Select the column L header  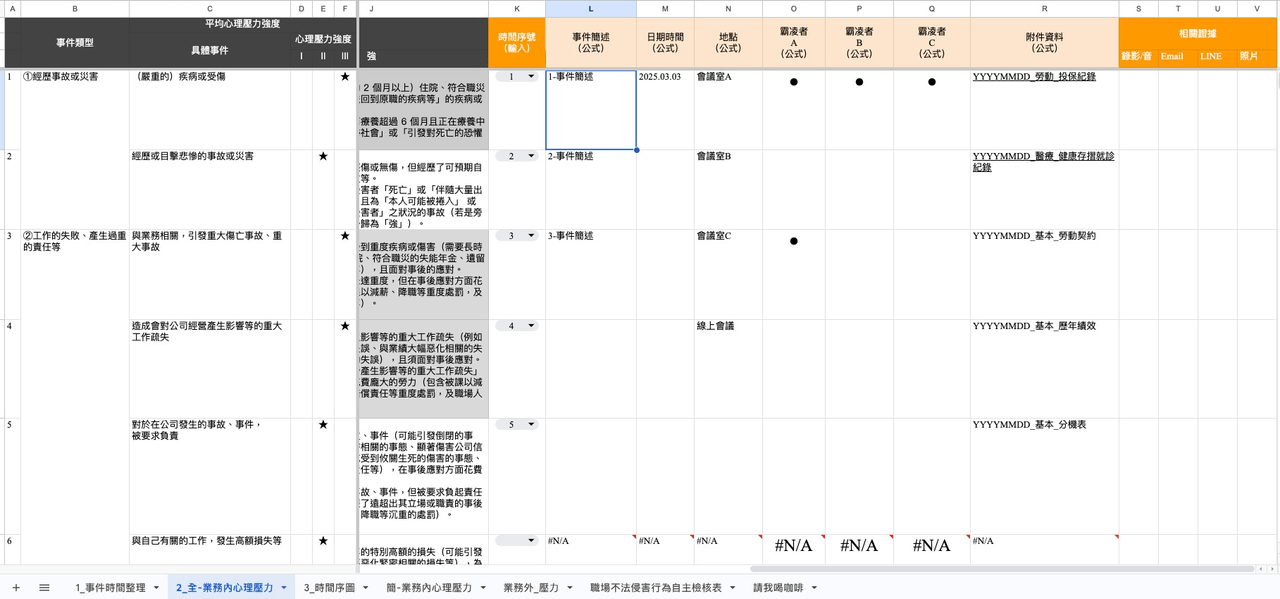point(591,8)
